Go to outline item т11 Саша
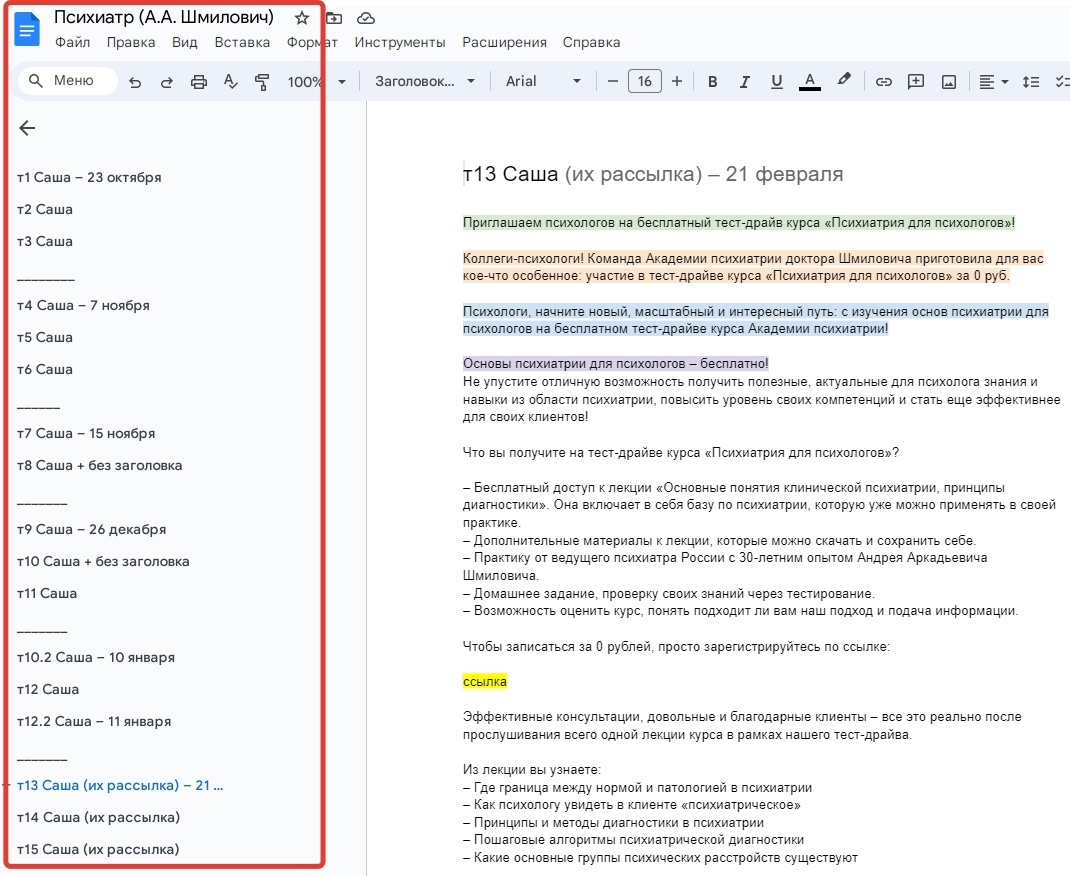This screenshot has width=1070, height=876. pyautogui.click(x=47, y=594)
